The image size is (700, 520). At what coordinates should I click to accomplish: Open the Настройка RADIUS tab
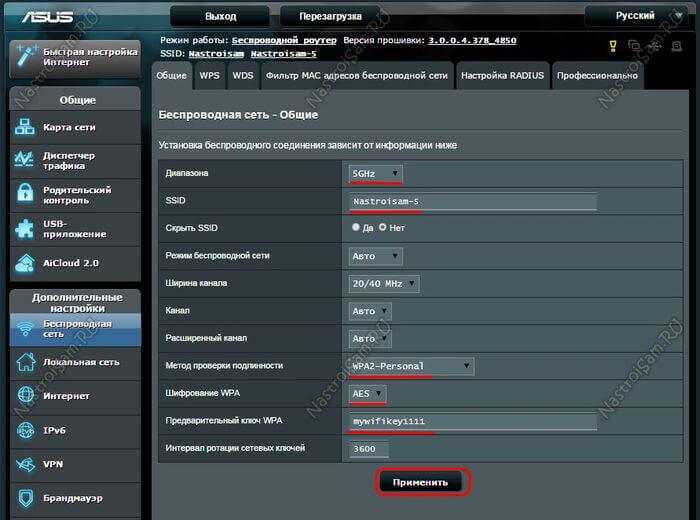(x=502, y=75)
